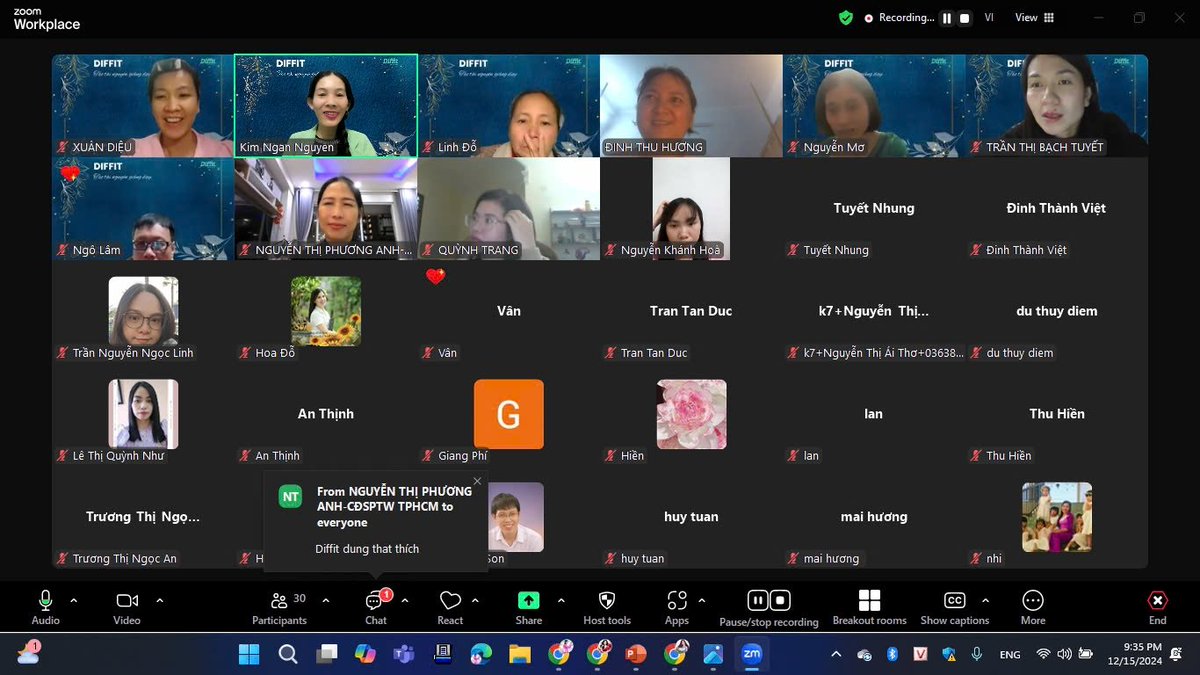Open the More options menu
The width and height of the screenshot is (1200, 675).
coord(1033,606)
